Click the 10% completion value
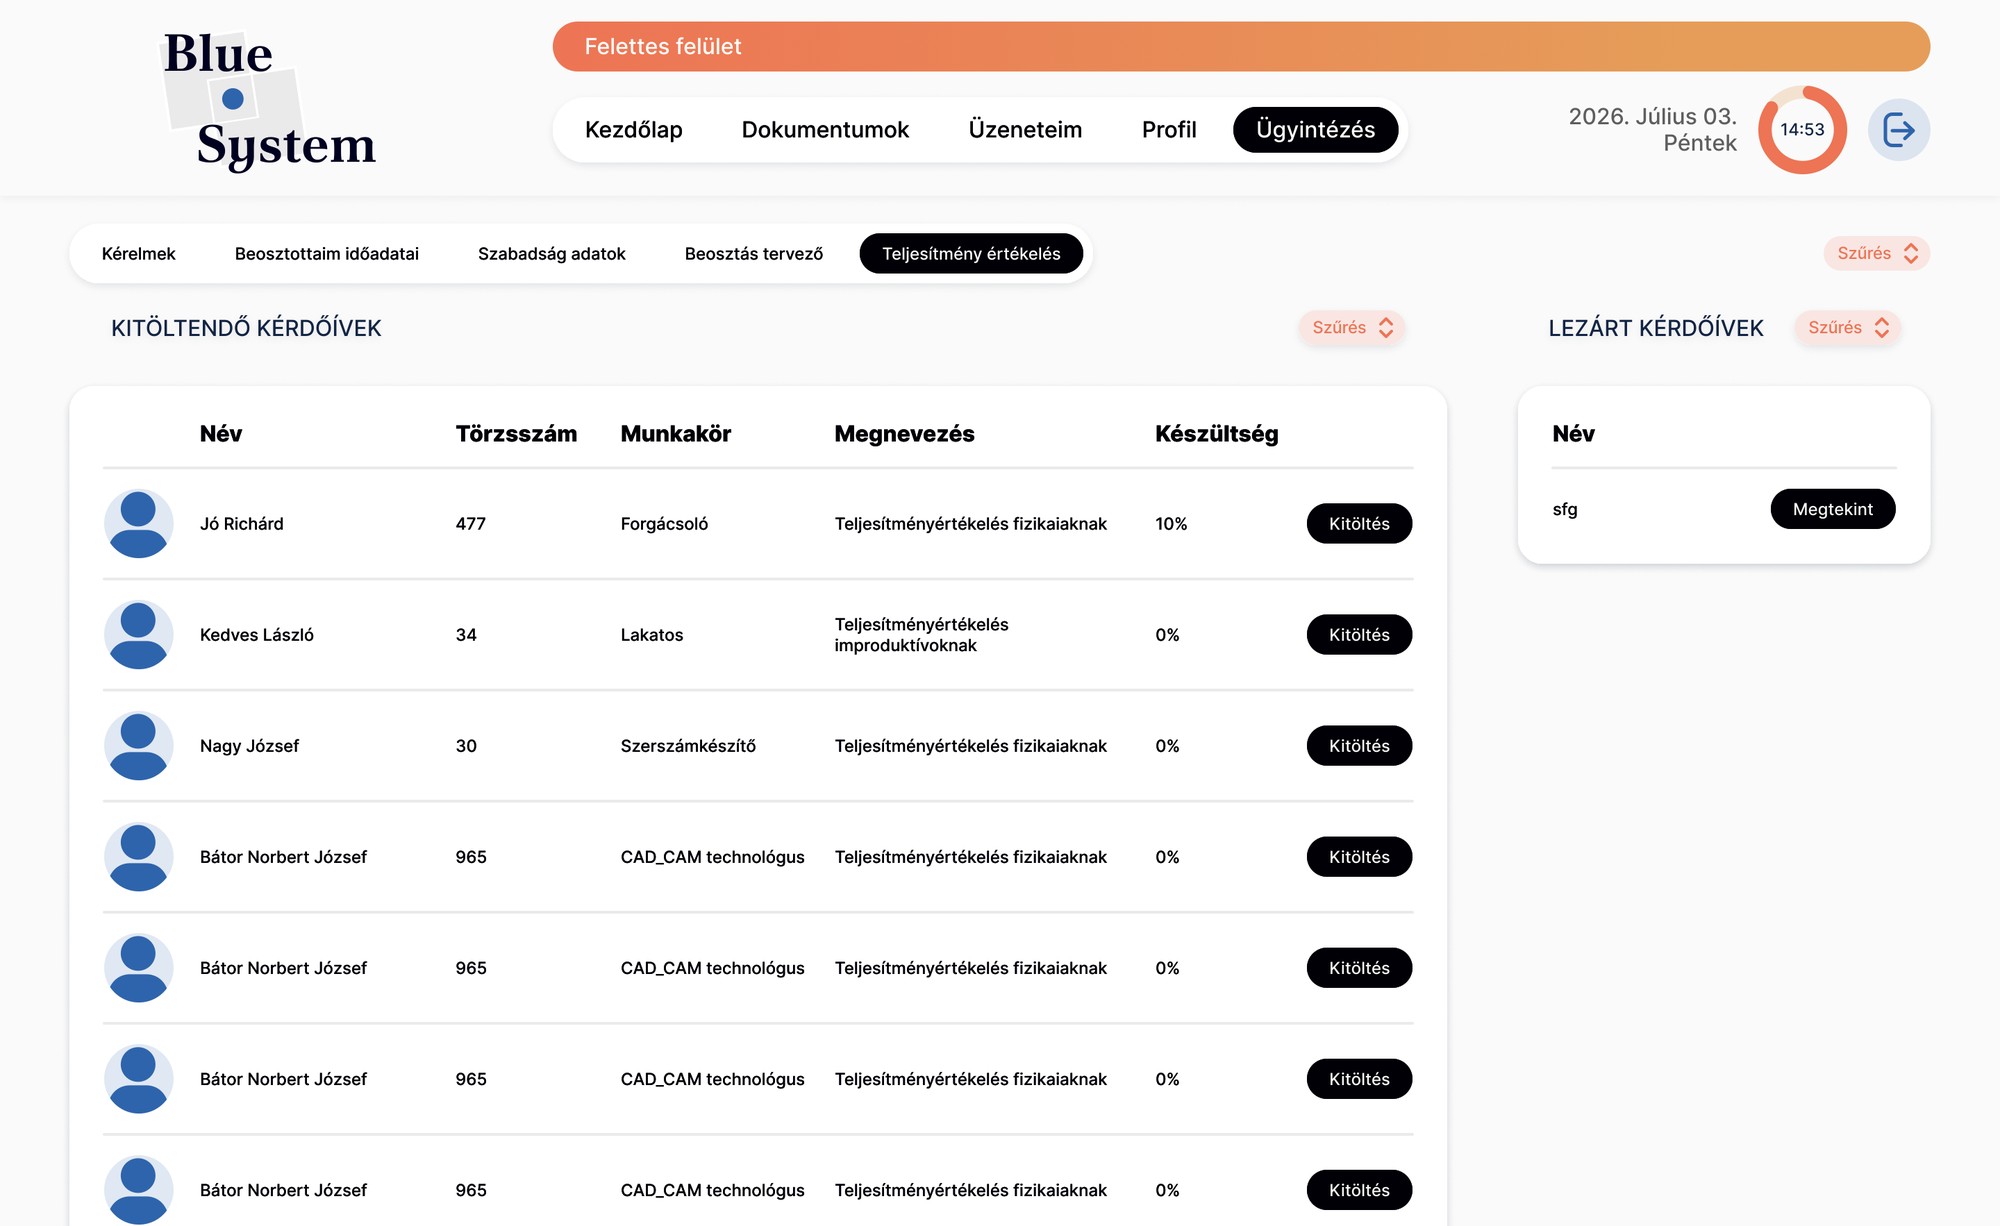 point(1171,524)
